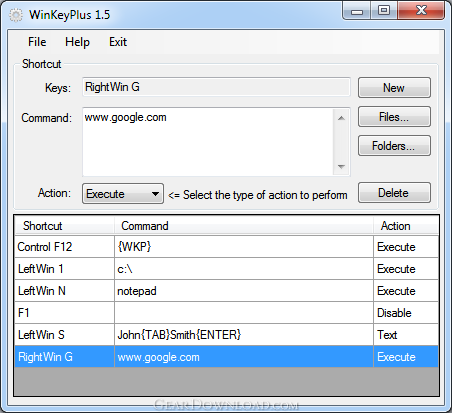Click the Command box scroll up arrow
Image resolution: width=452 pixels, height=413 pixels.
341,118
